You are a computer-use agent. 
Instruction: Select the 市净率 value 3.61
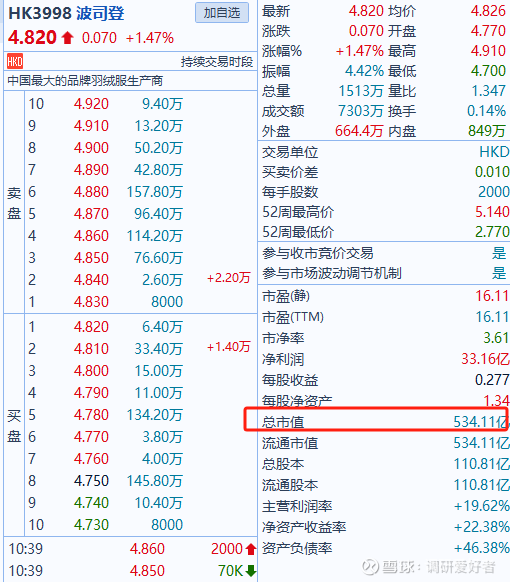pyautogui.click(x=496, y=338)
